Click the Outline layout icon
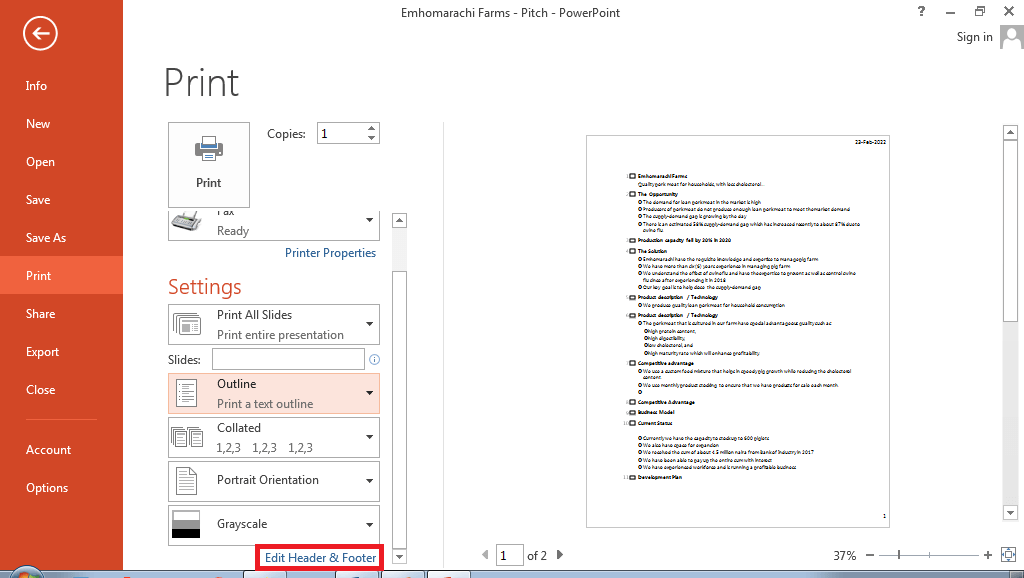This screenshot has height=578, width=1024. click(187, 394)
